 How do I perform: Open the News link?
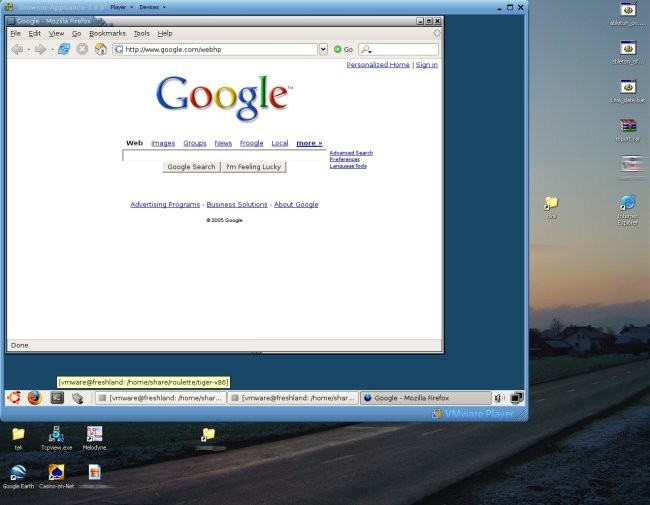coord(223,143)
